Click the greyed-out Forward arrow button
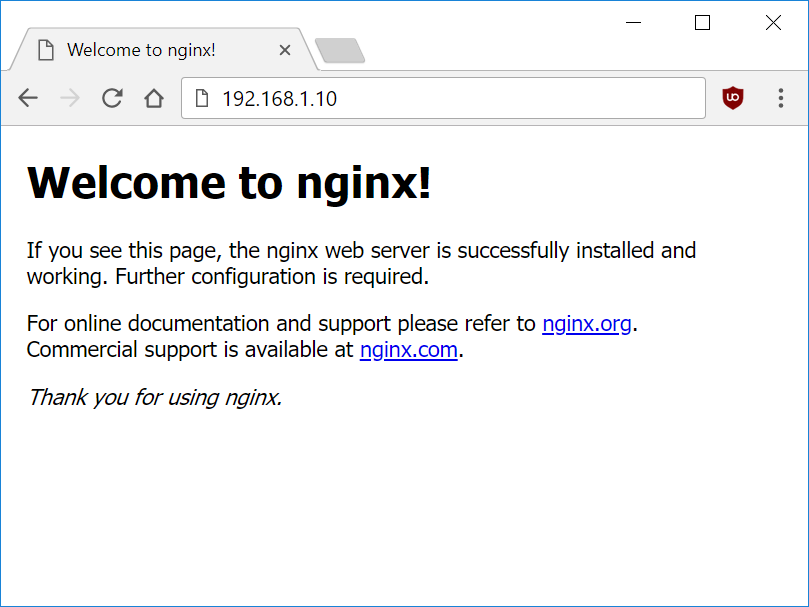The image size is (809, 607). pos(70,98)
